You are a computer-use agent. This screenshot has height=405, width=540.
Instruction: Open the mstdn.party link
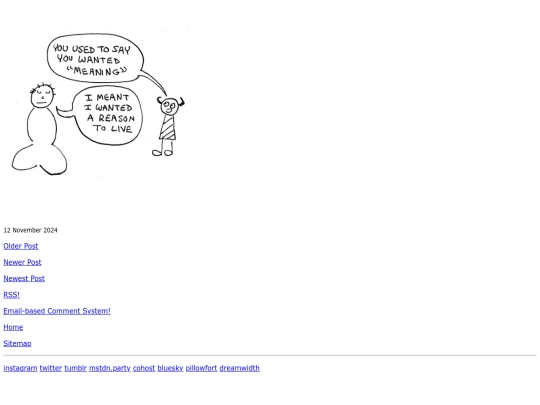click(110, 368)
